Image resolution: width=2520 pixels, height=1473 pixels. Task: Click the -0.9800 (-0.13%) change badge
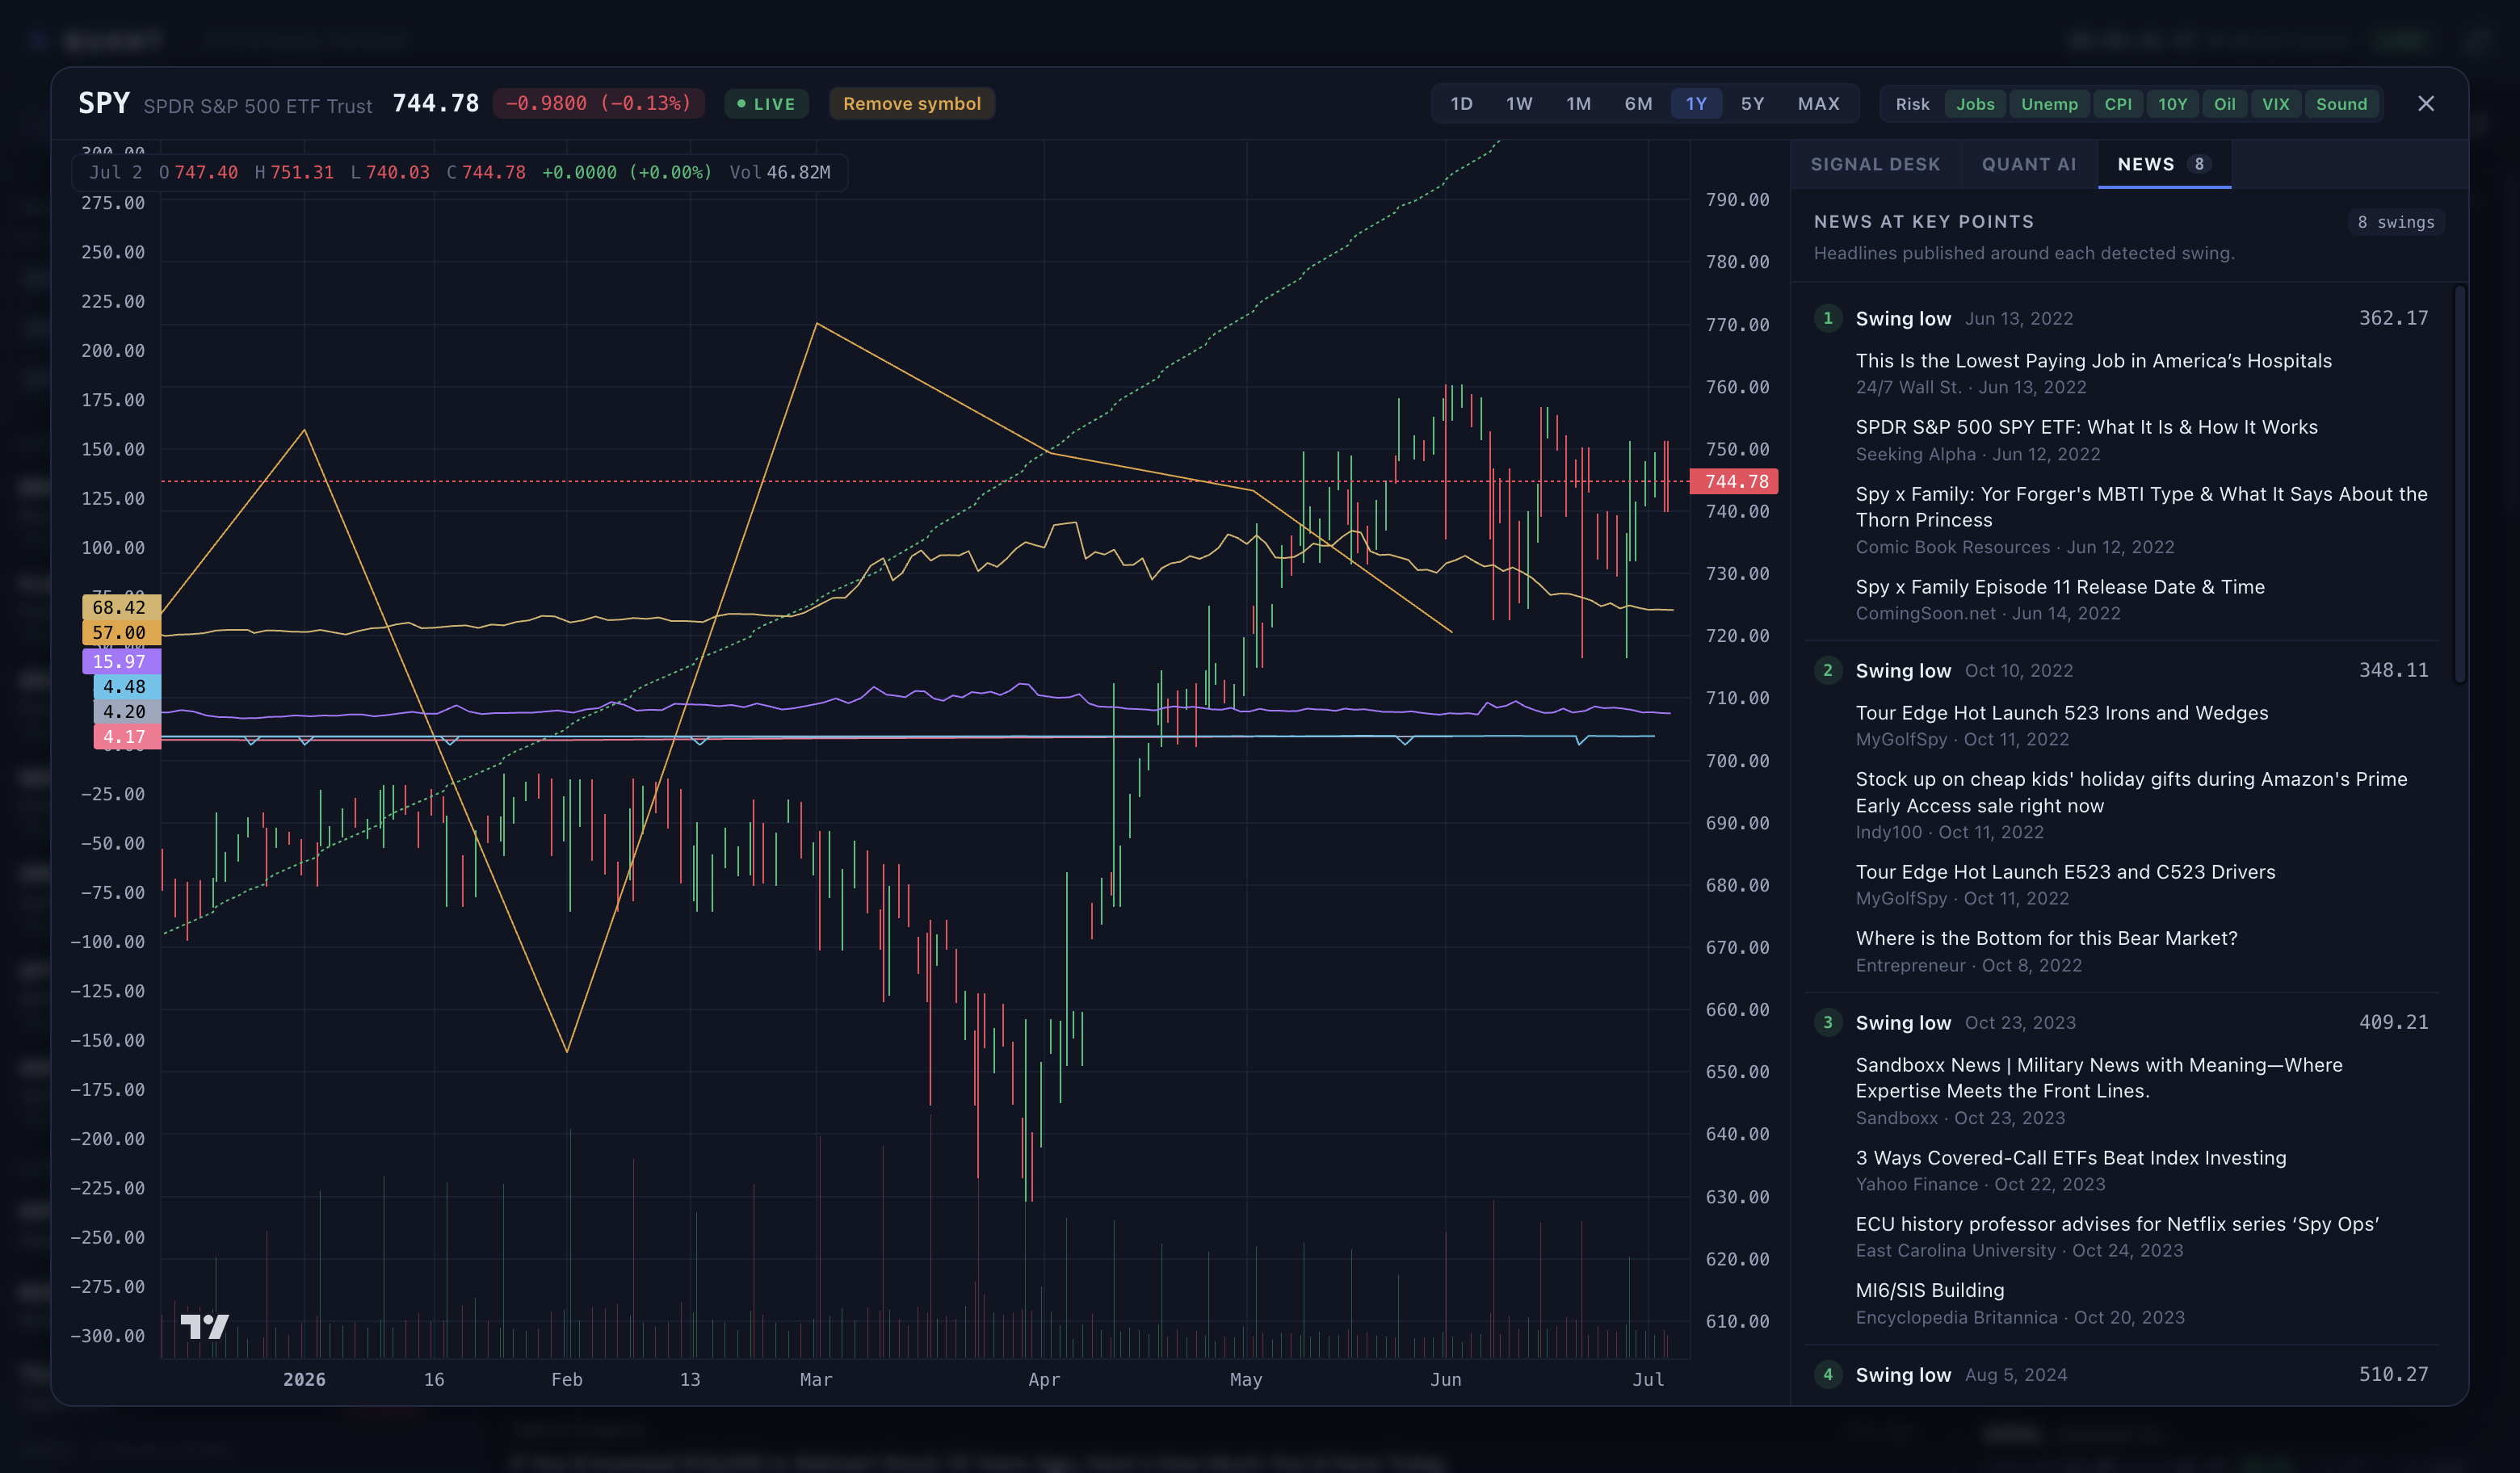click(598, 104)
